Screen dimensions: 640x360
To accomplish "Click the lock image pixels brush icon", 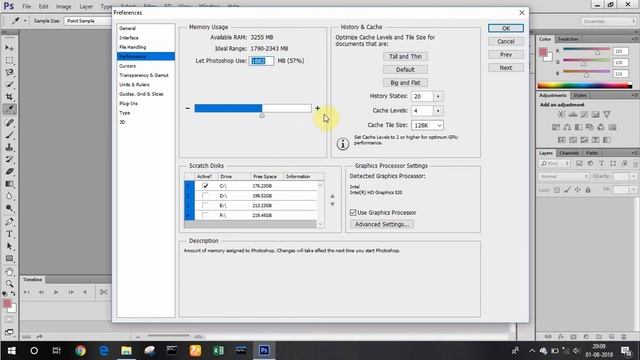I will coord(567,190).
